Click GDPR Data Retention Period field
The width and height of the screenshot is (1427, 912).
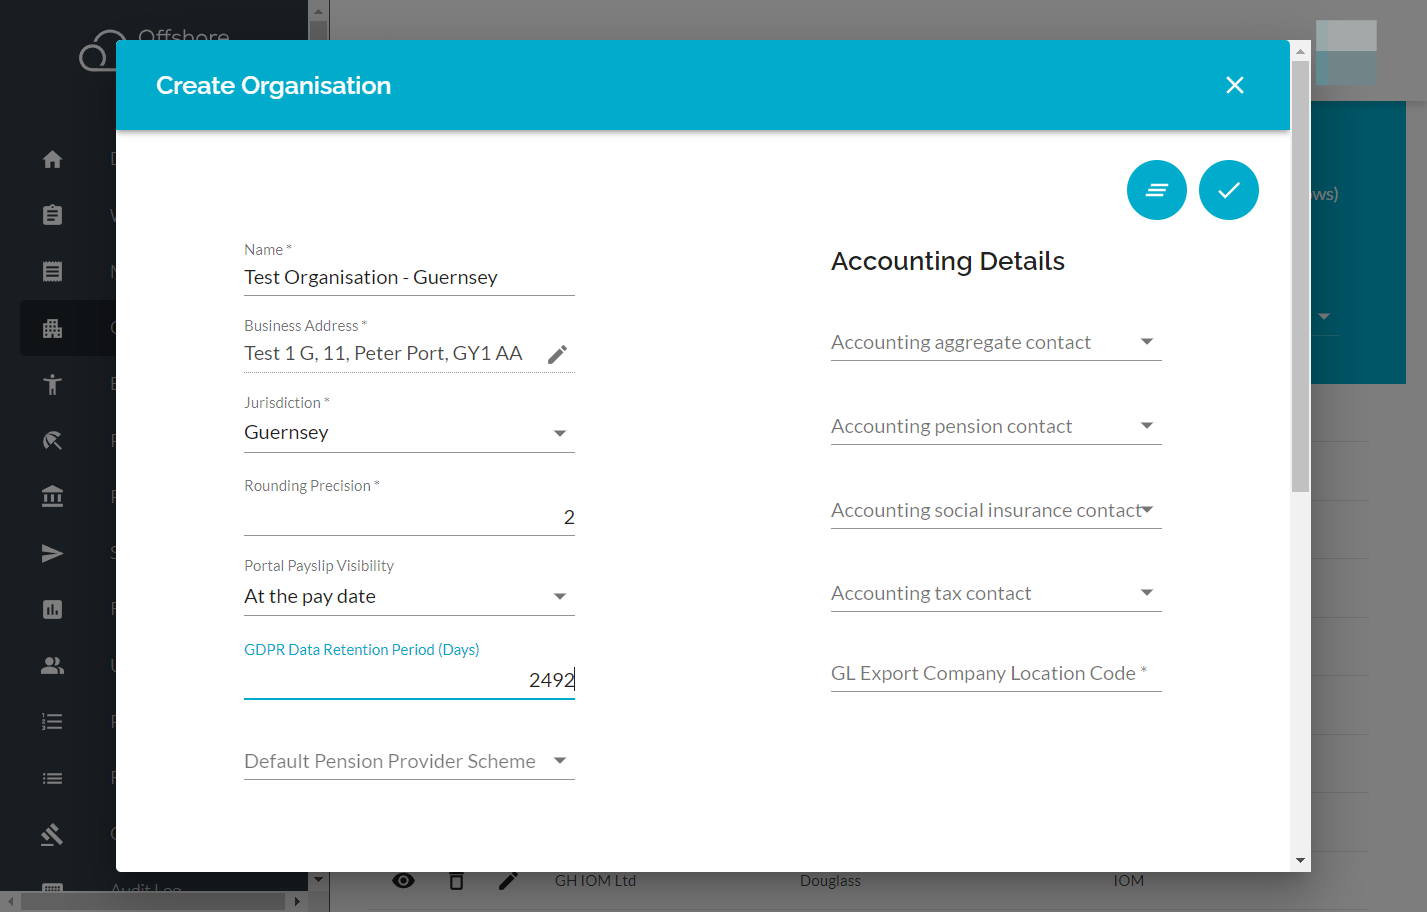pos(409,681)
